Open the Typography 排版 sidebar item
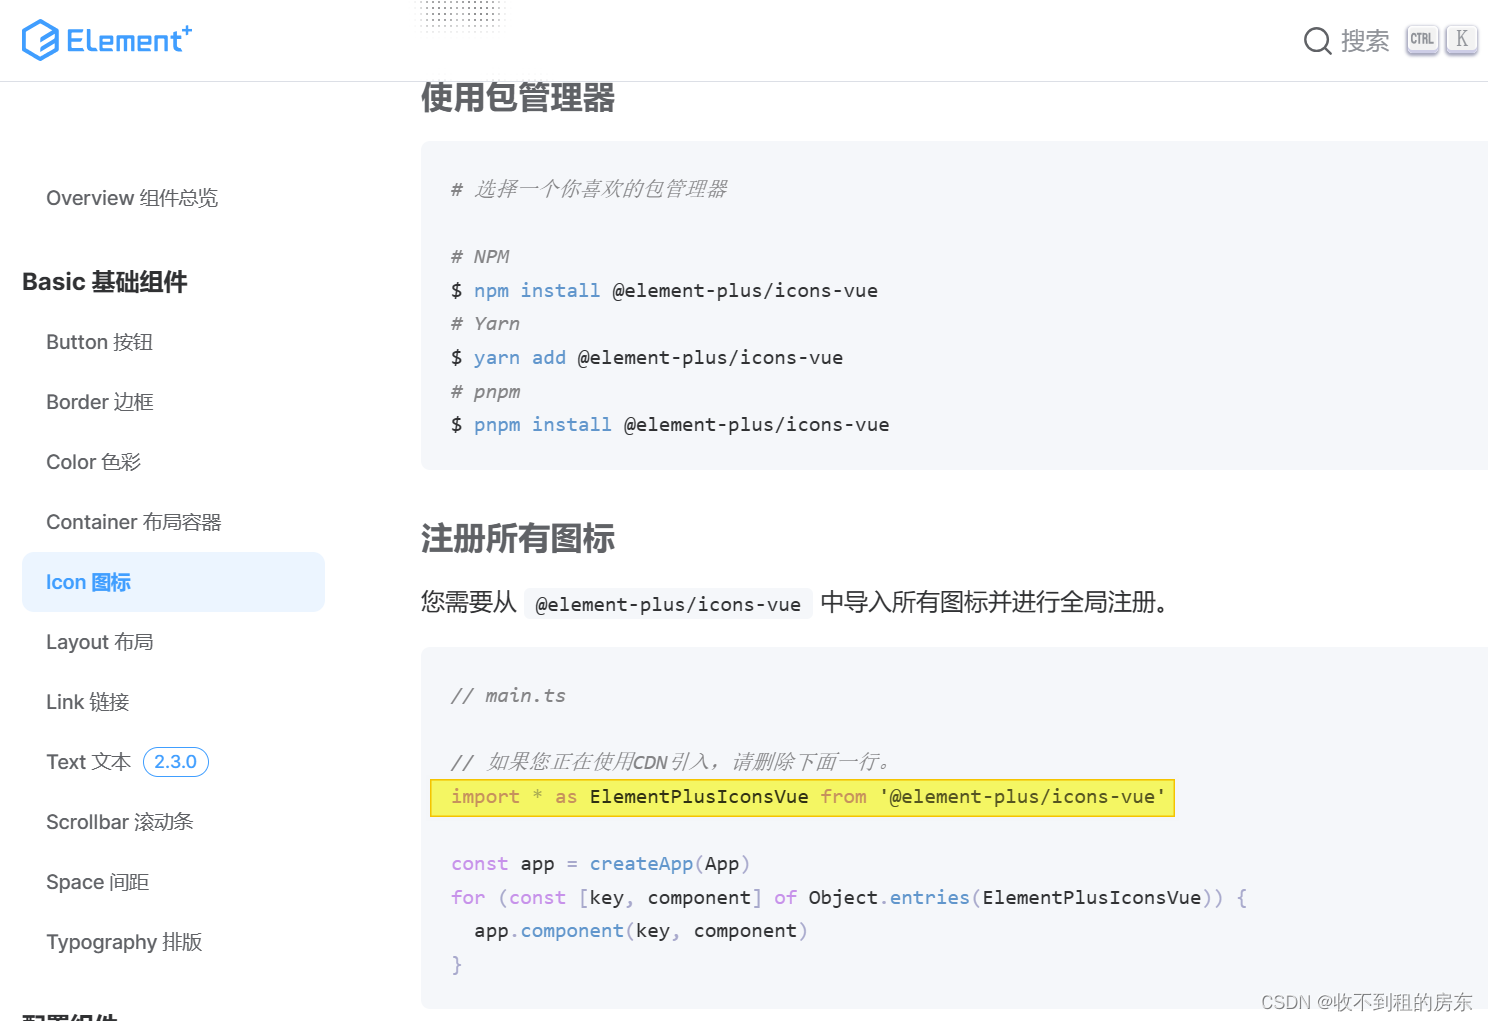The image size is (1488, 1021). (124, 942)
